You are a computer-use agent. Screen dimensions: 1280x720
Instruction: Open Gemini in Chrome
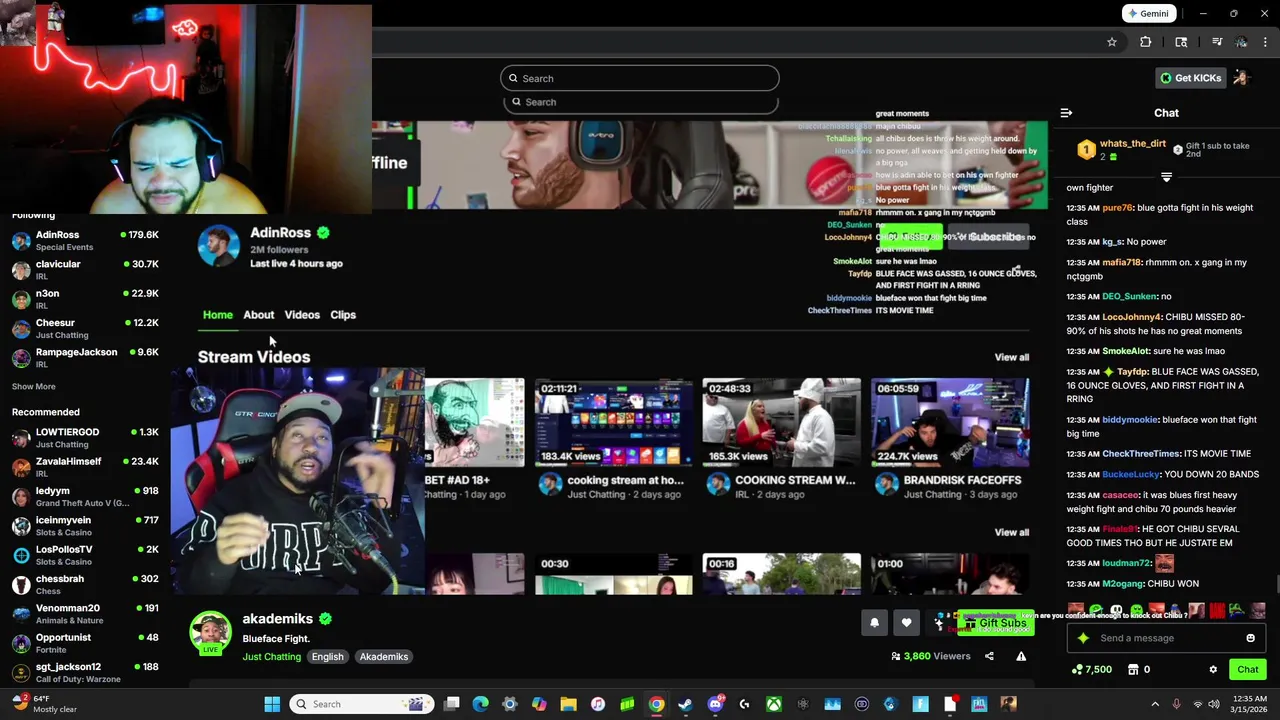[1148, 14]
